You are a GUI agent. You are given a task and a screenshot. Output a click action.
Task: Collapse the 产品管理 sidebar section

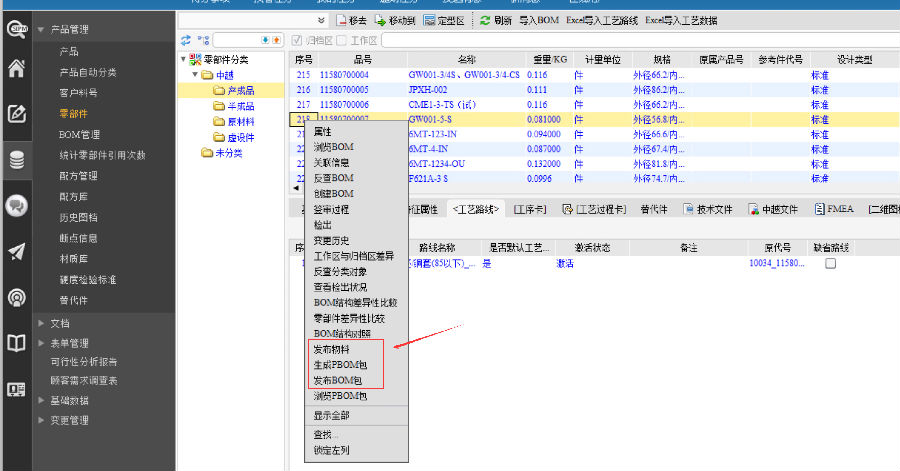click(x=41, y=30)
